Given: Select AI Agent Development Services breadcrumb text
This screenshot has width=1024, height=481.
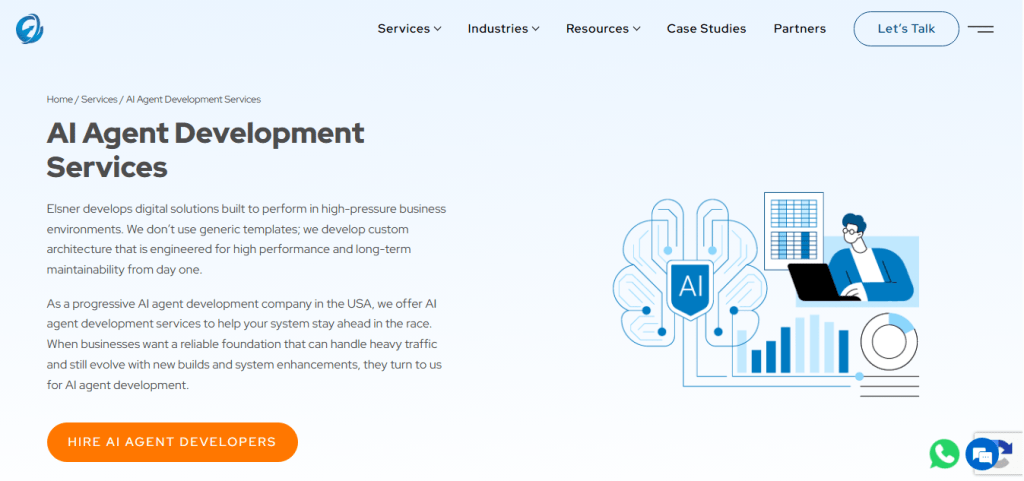Looking at the screenshot, I should tap(193, 99).
